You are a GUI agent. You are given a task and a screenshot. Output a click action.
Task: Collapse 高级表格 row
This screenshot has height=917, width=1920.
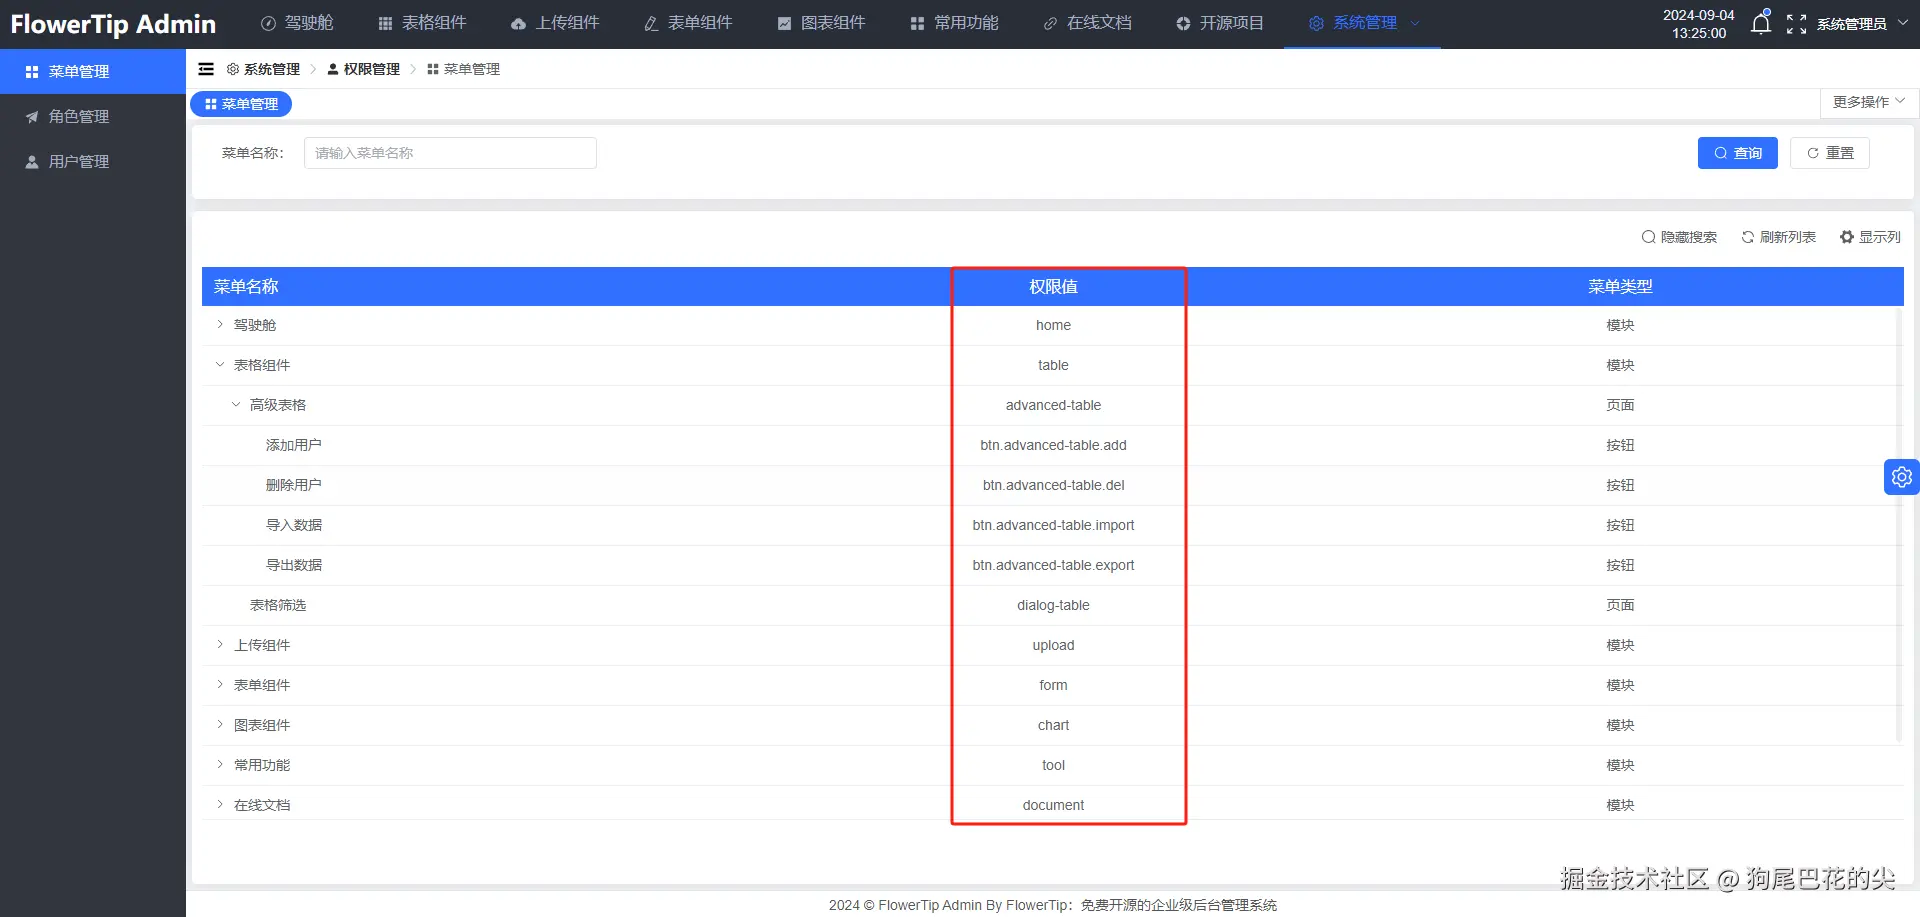click(x=236, y=404)
